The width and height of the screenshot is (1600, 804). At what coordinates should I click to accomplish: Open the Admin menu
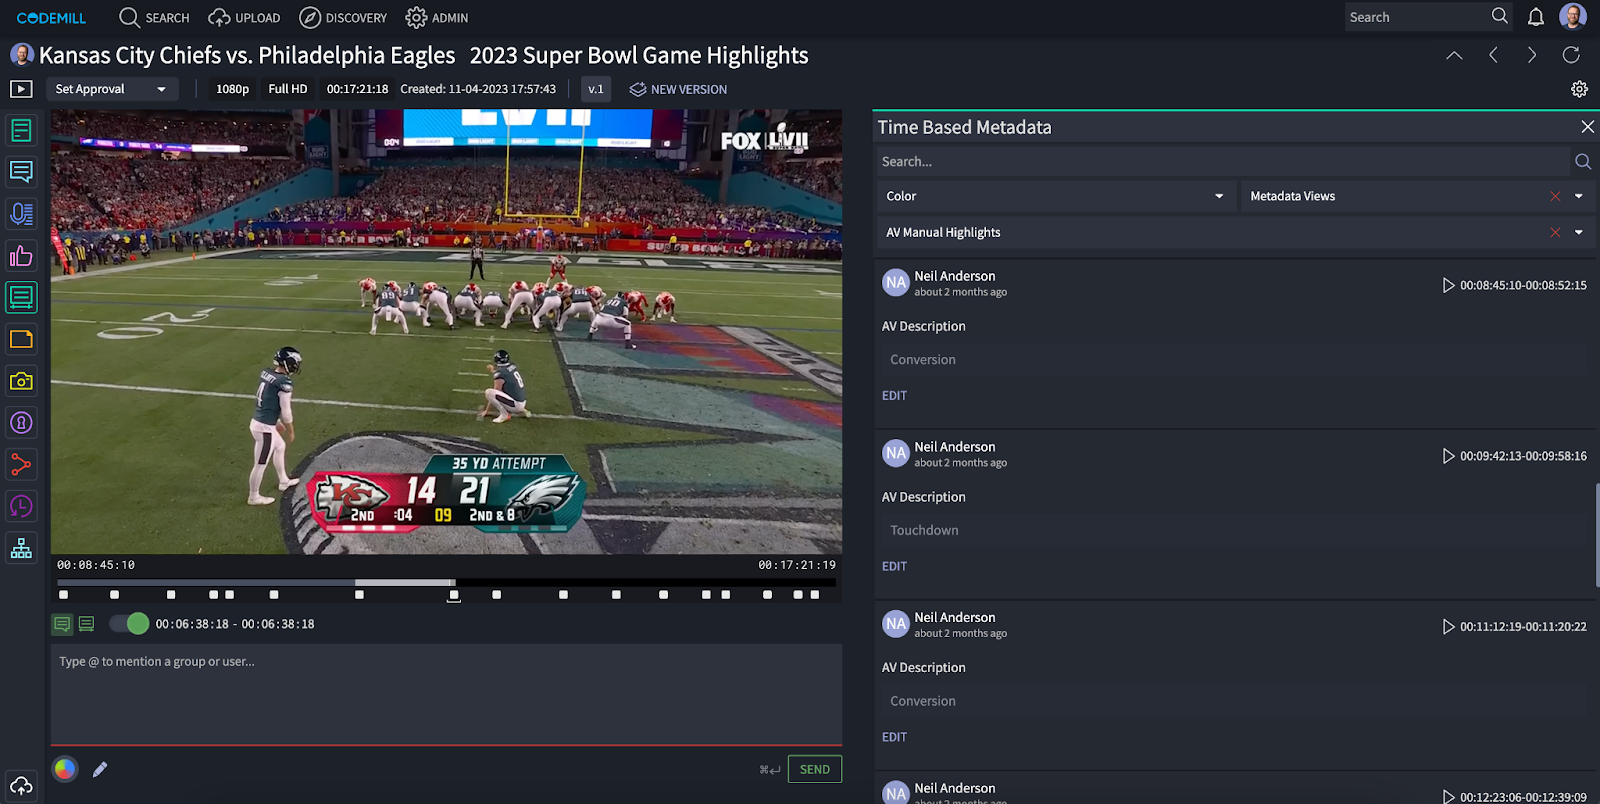[x=437, y=18]
